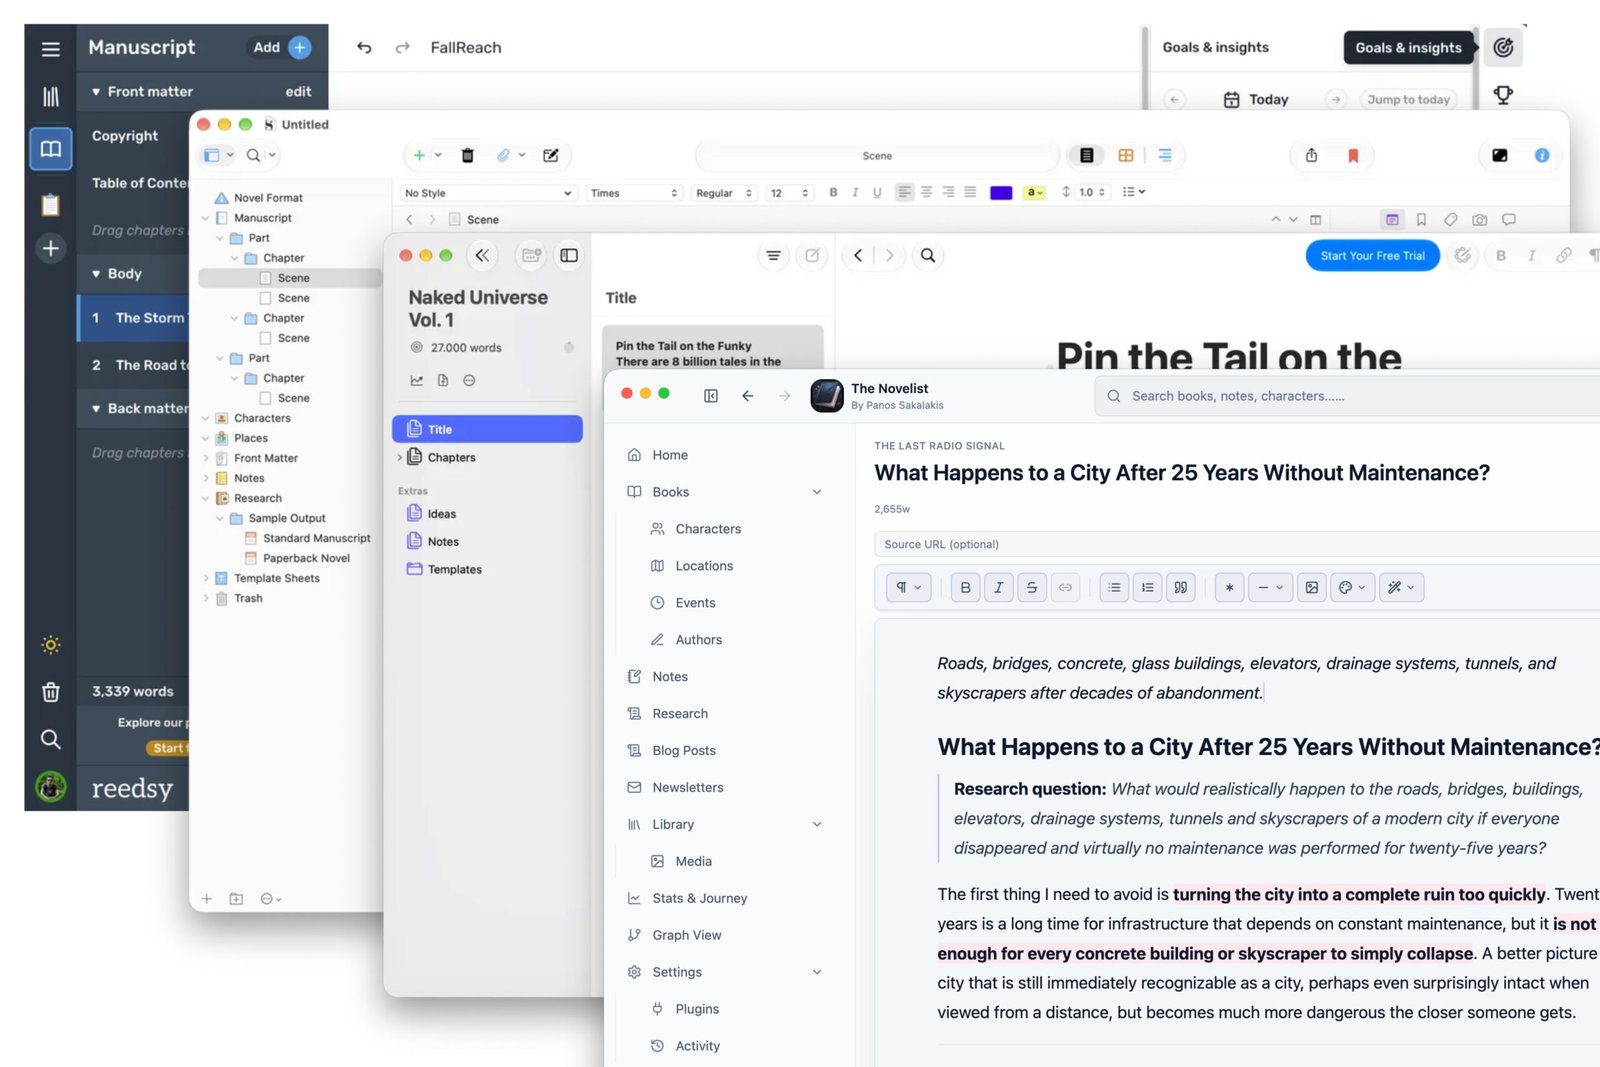The width and height of the screenshot is (1600, 1067).
Task: Open the No Style dropdown in Scrivener
Action: (x=488, y=193)
